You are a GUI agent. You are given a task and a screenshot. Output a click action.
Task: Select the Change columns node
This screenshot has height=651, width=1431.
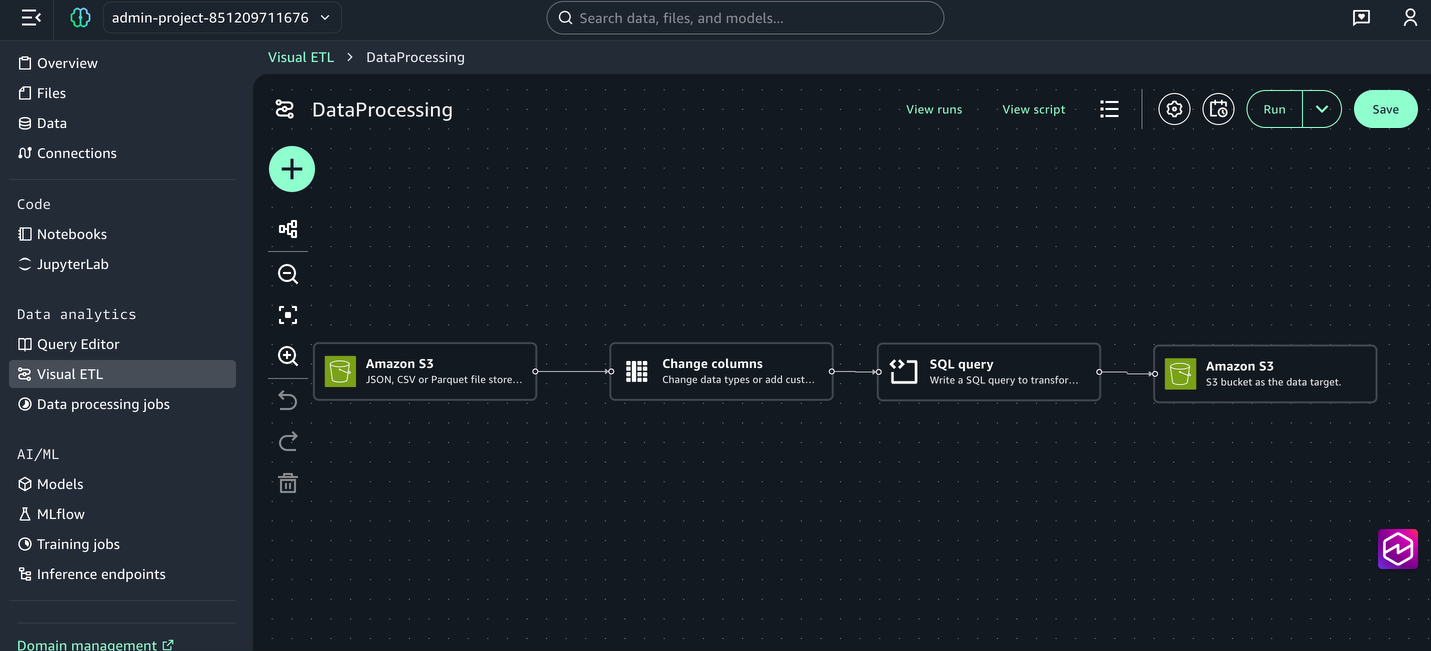pyautogui.click(x=721, y=372)
